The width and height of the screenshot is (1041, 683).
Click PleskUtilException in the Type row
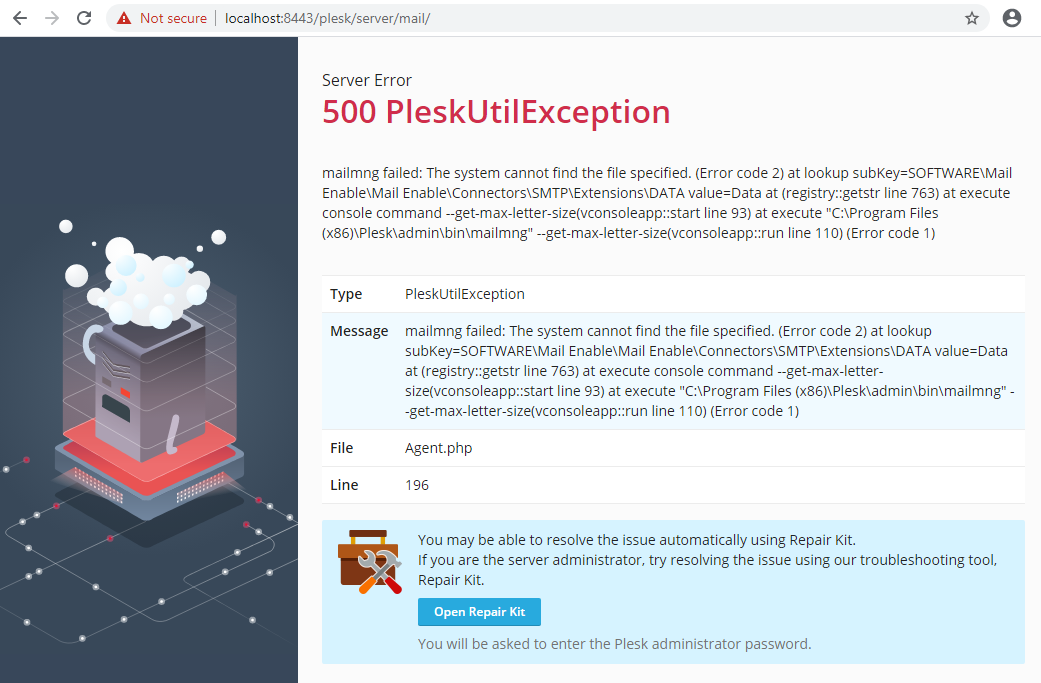tap(464, 294)
